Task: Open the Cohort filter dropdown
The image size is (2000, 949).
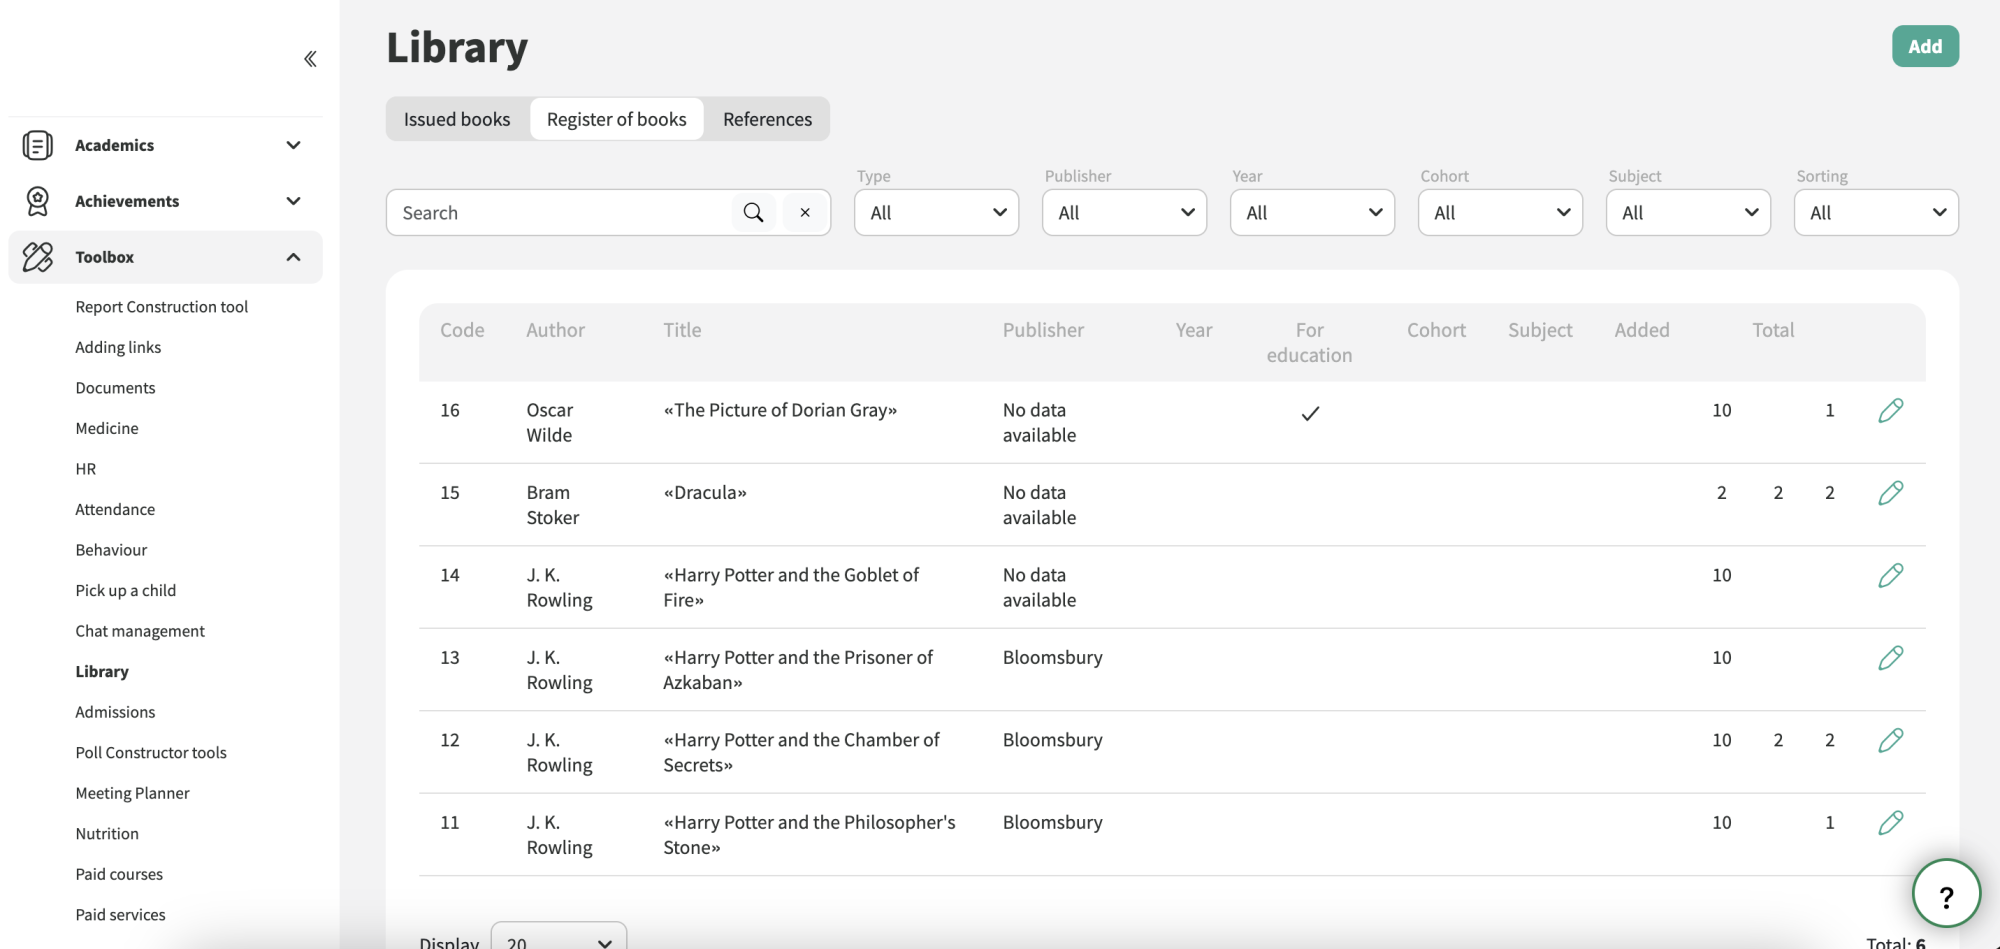Action: click(x=1500, y=212)
